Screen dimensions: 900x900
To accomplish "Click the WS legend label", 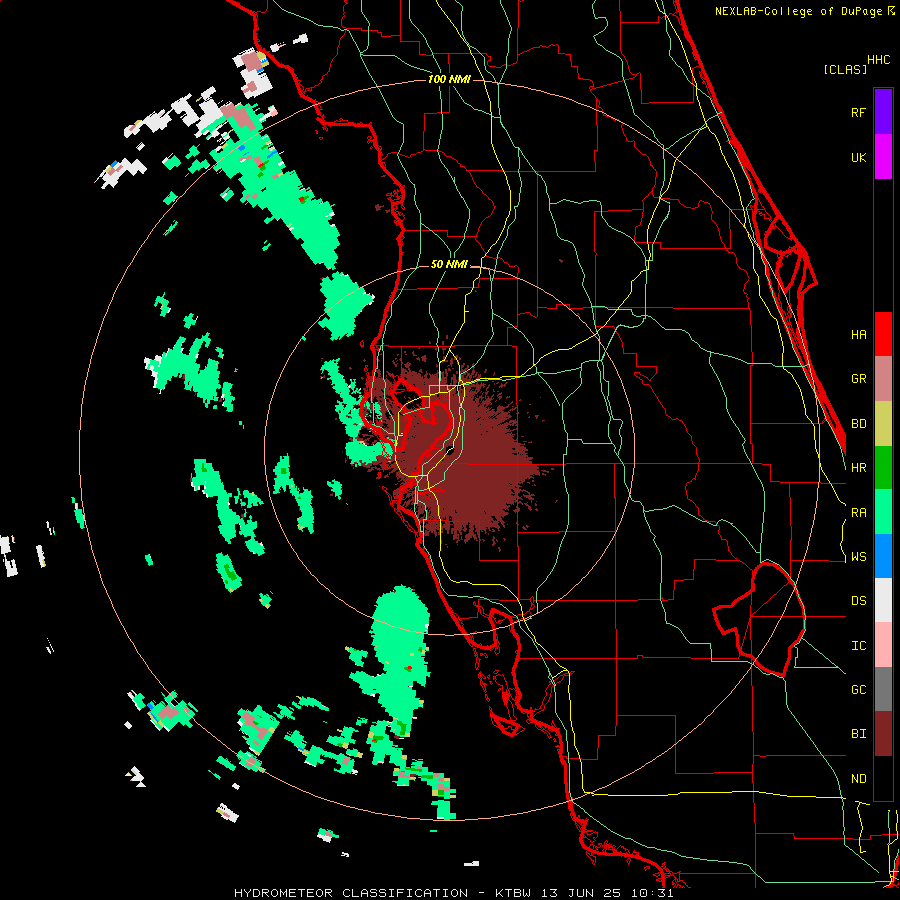I will [x=858, y=557].
